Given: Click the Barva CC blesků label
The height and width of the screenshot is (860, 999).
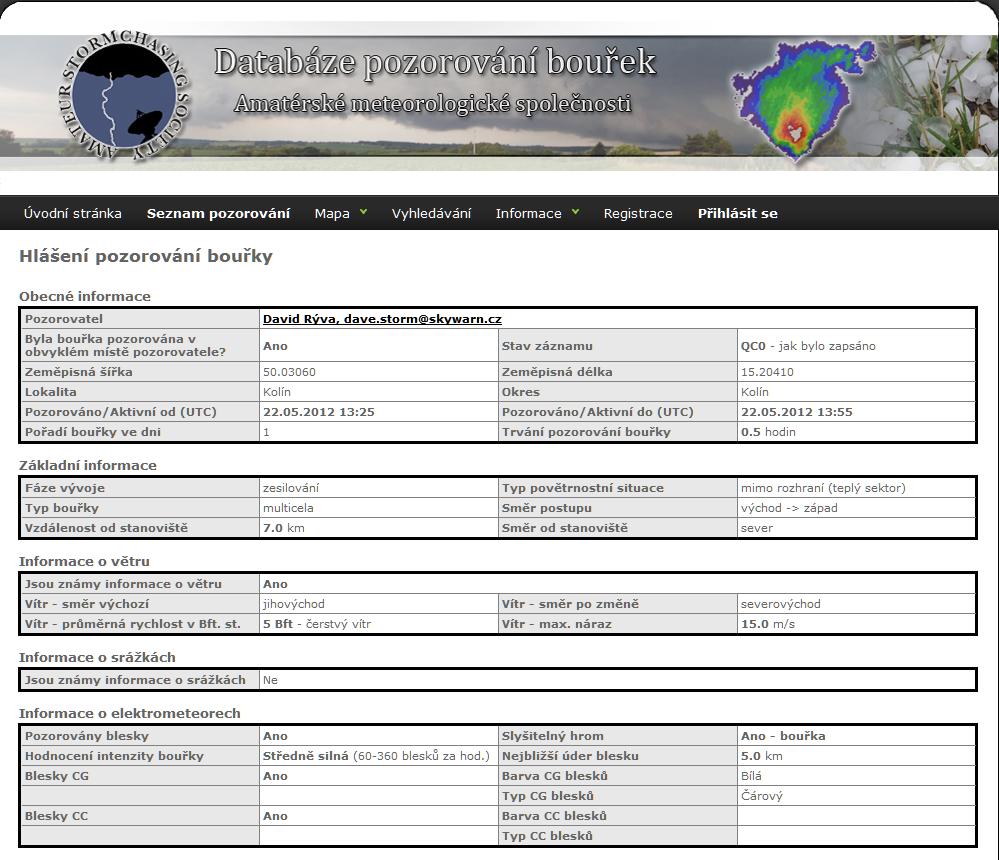Looking at the screenshot, I should (554, 816).
